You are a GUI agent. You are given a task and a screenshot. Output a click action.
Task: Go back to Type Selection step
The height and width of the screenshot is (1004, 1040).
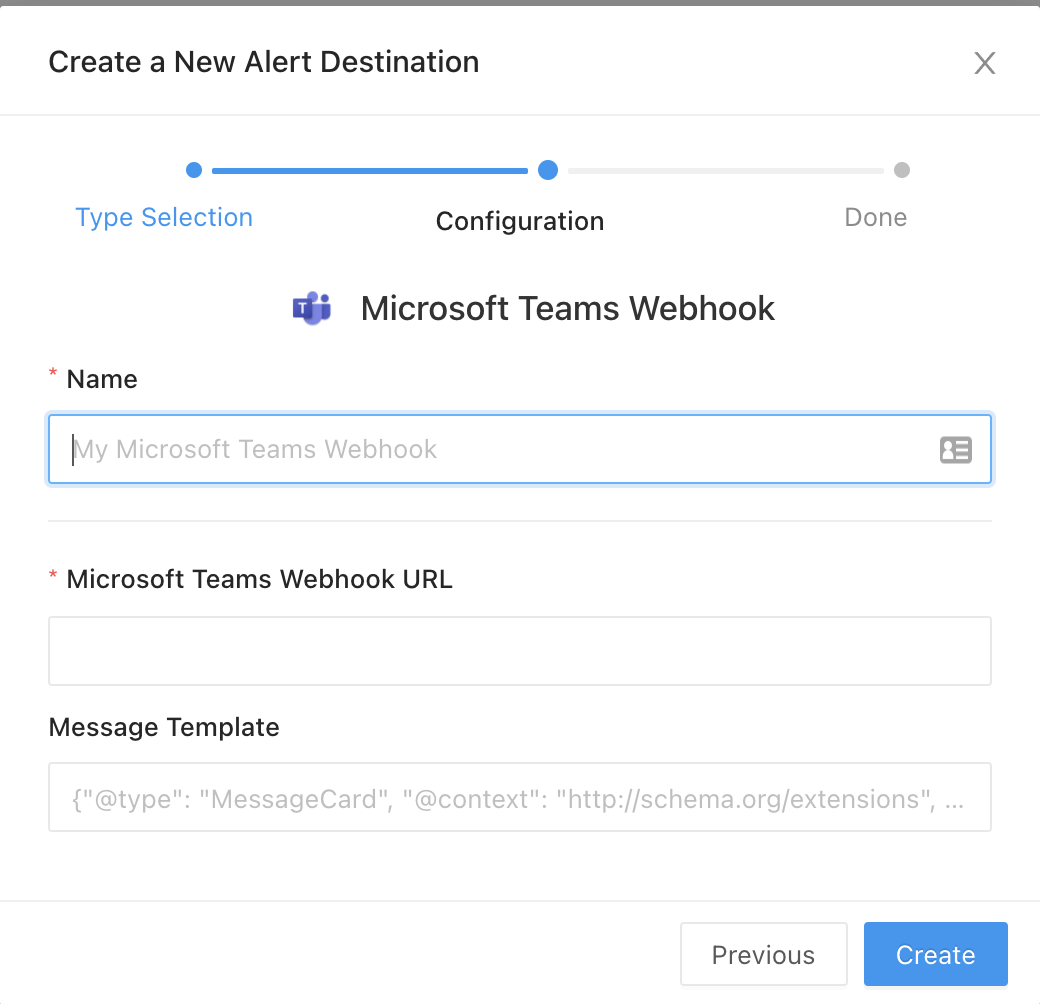click(x=164, y=218)
